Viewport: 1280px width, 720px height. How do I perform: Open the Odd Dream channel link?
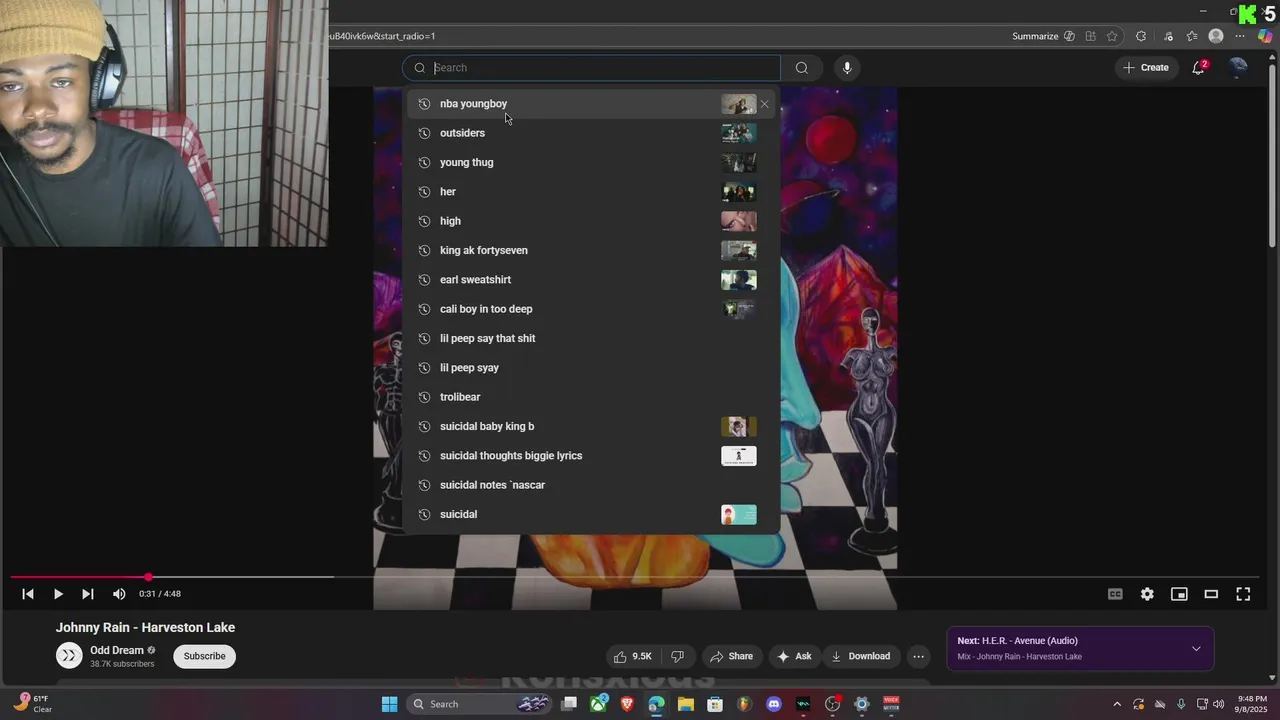click(117, 650)
